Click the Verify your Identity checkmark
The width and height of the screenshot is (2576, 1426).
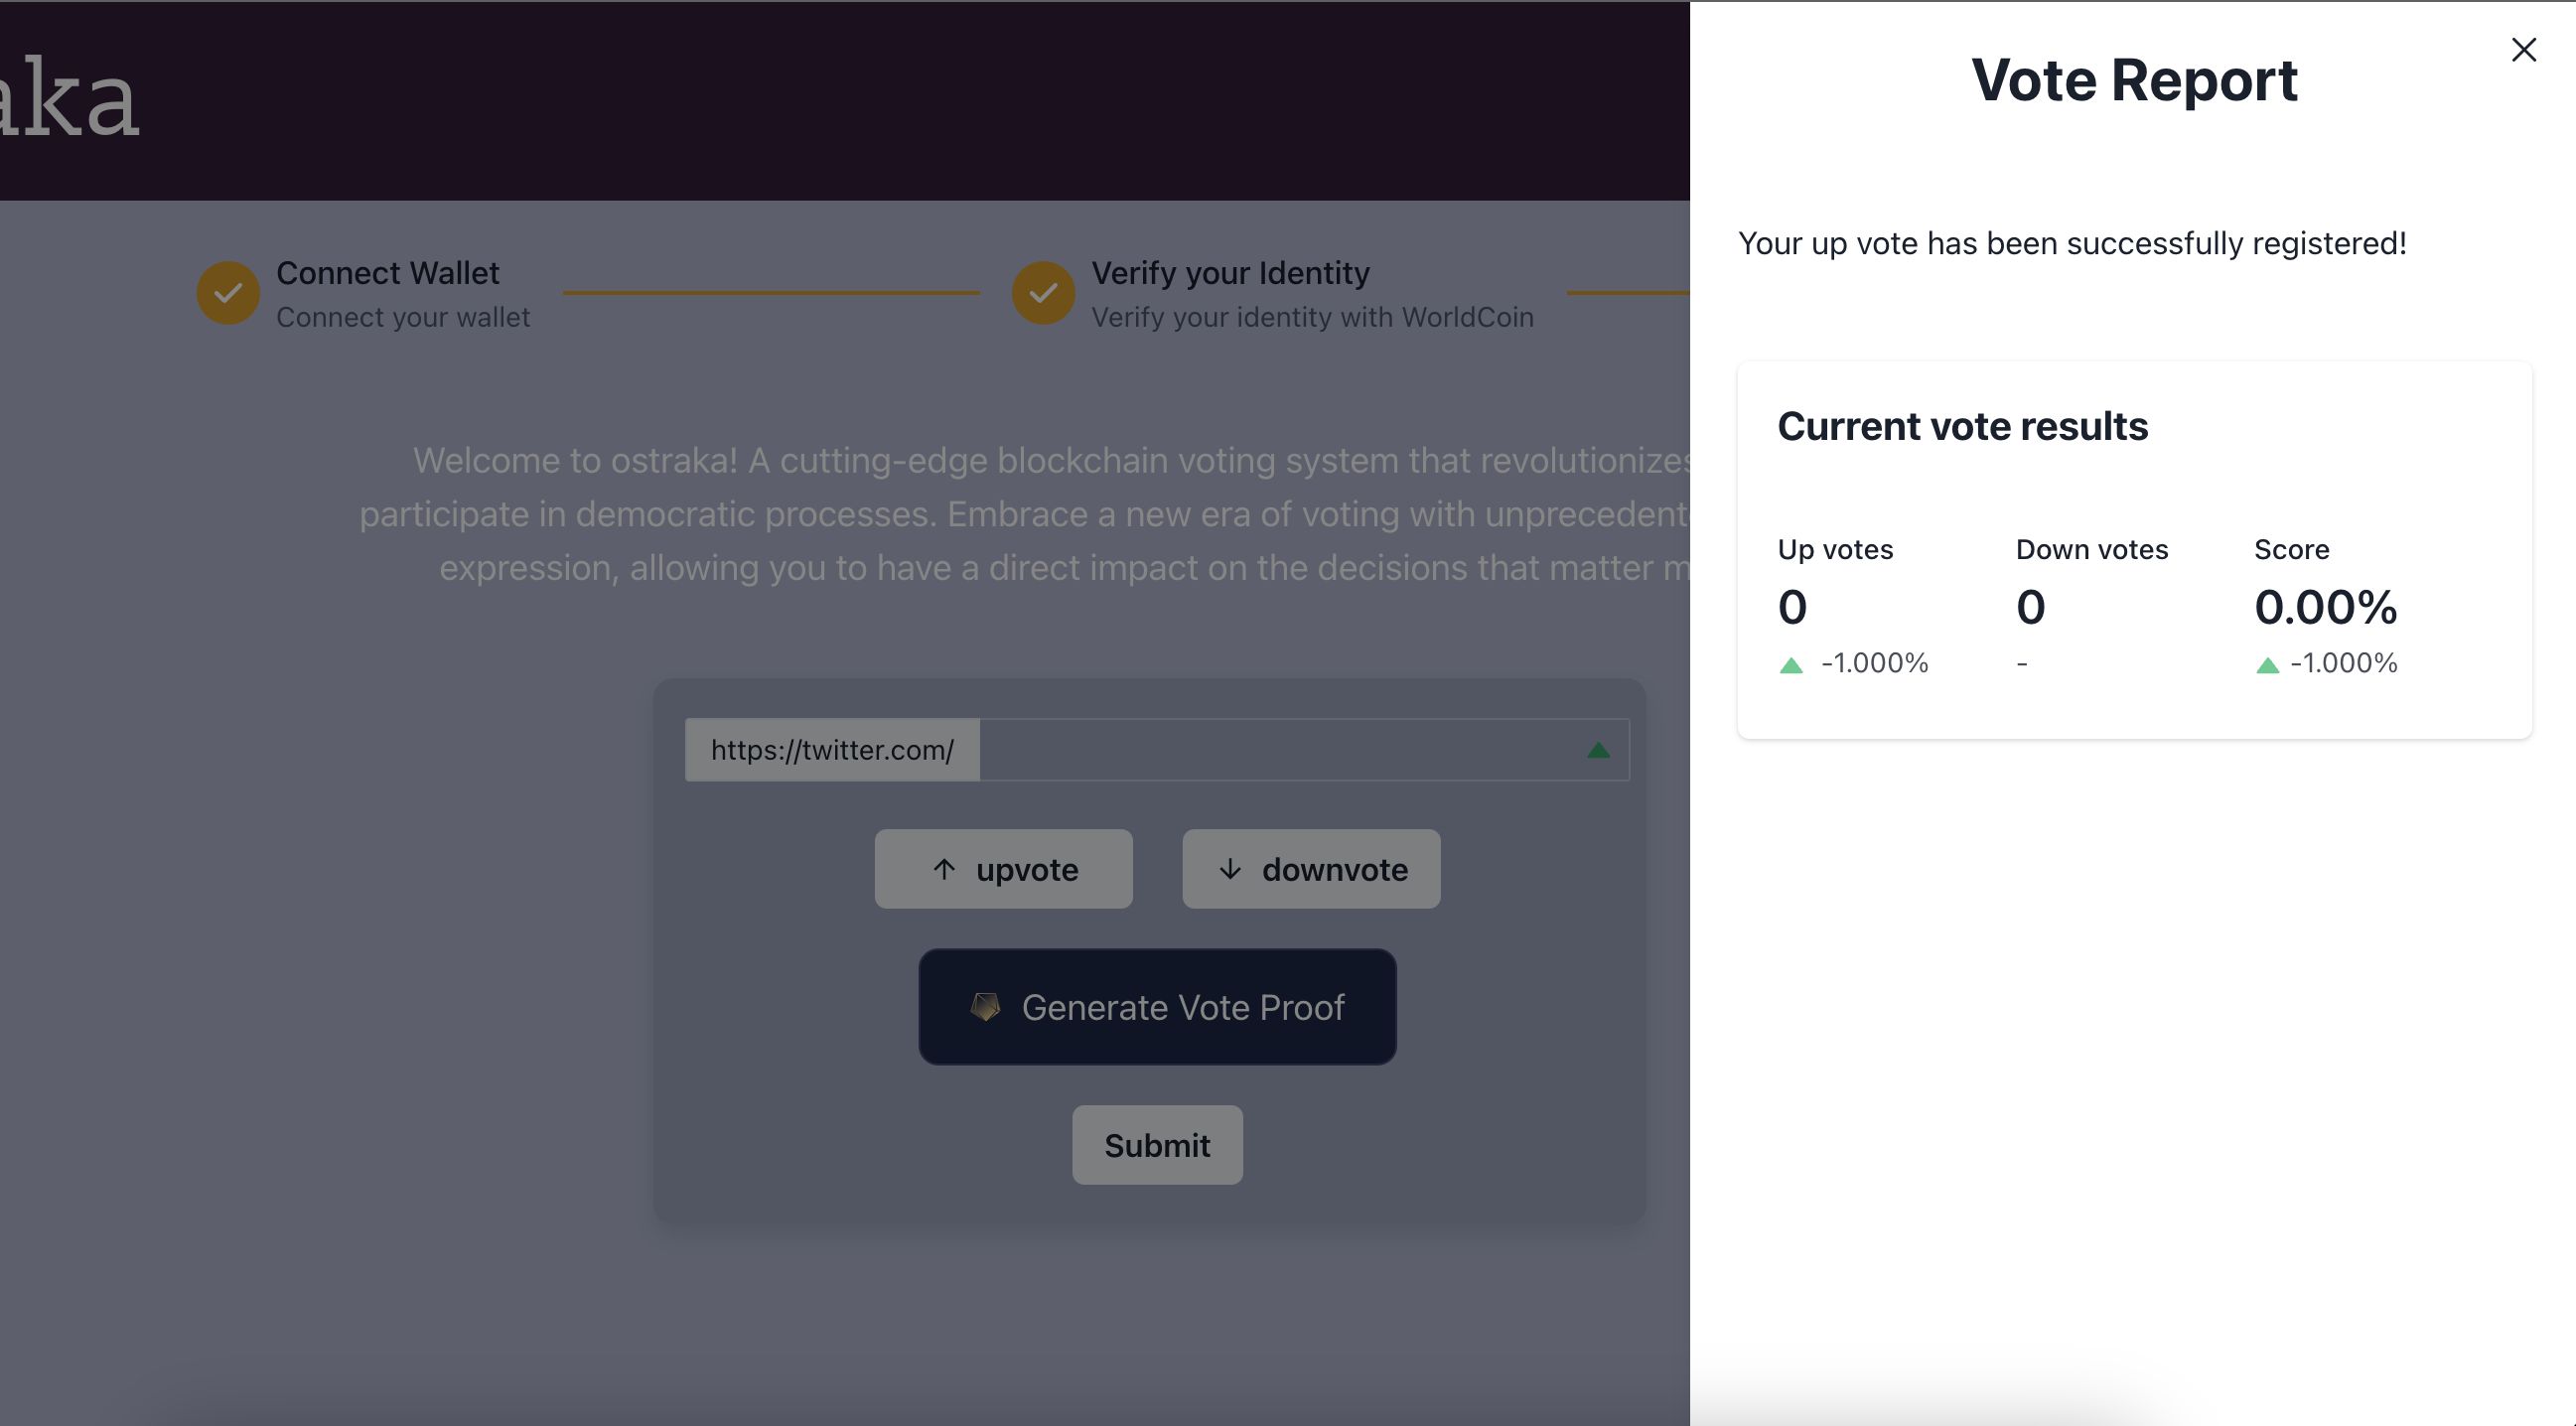[1043, 293]
